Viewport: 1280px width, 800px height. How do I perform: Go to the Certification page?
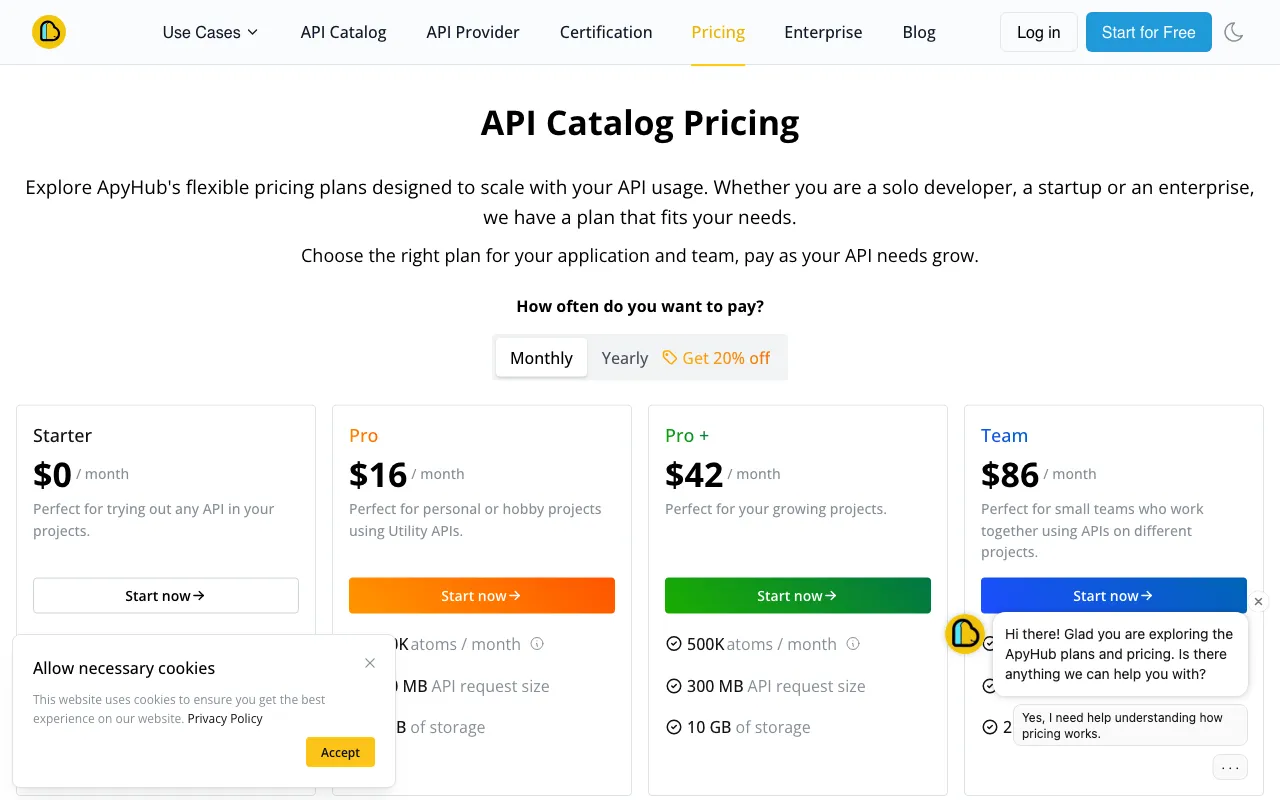(606, 32)
